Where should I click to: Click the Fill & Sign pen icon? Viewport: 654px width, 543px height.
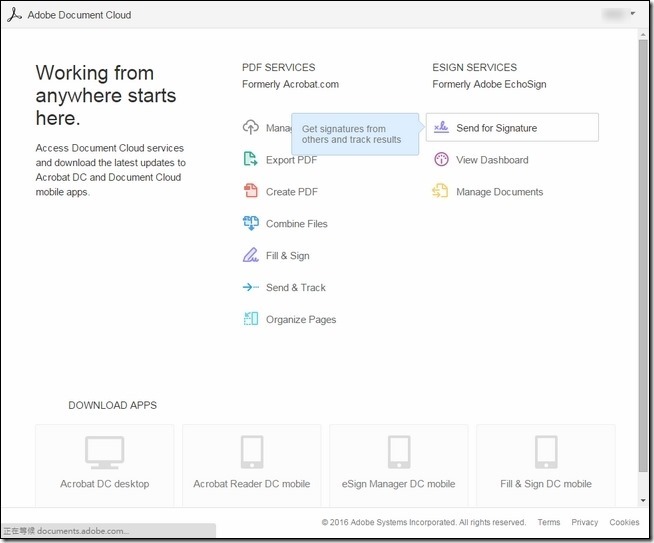[x=251, y=255]
